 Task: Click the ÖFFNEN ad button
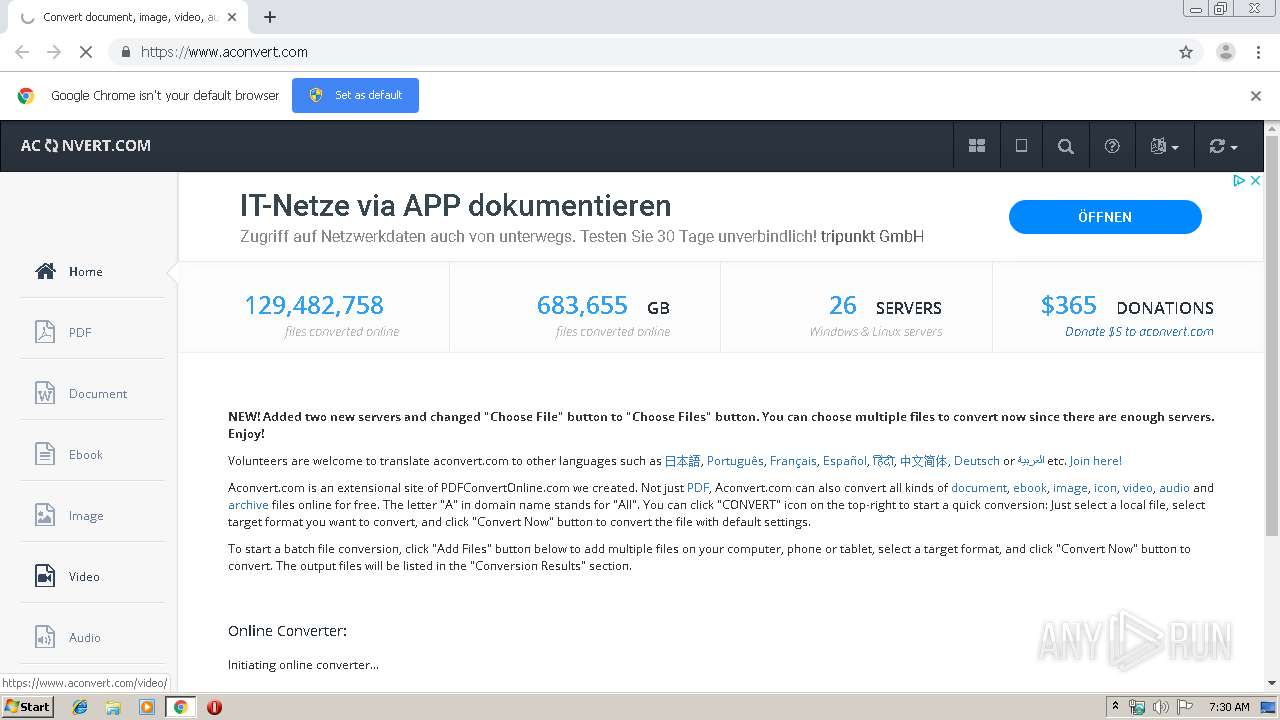[1105, 217]
